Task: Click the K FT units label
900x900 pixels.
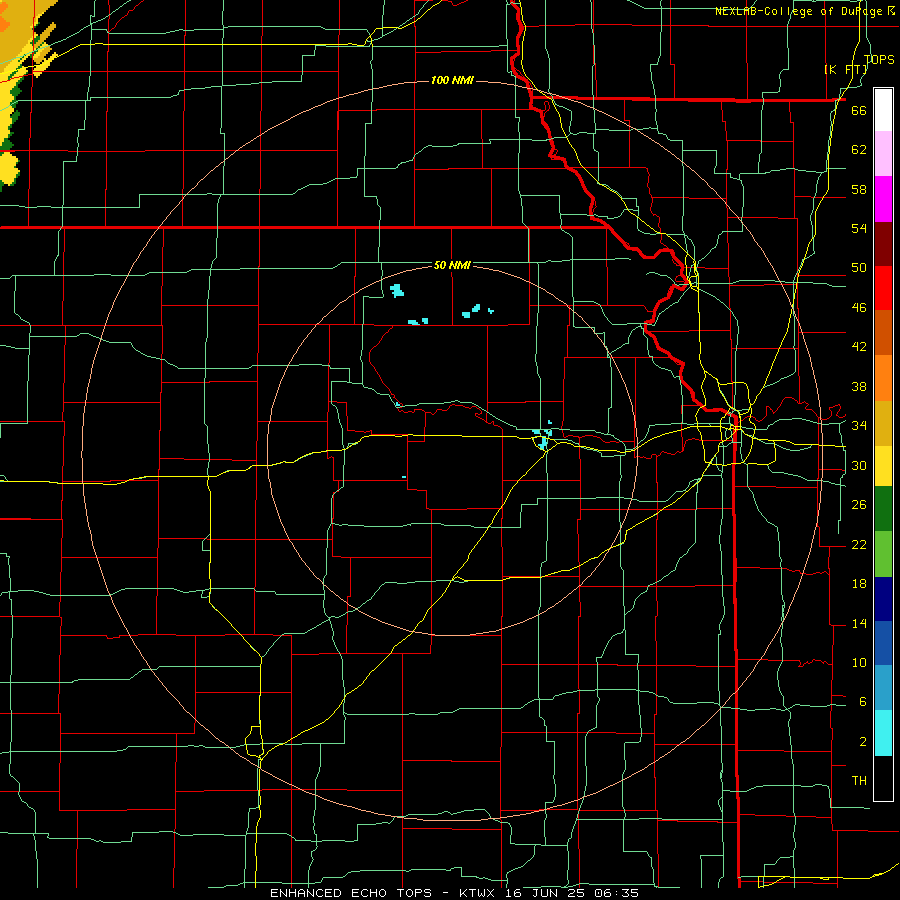Action: point(845,69)
